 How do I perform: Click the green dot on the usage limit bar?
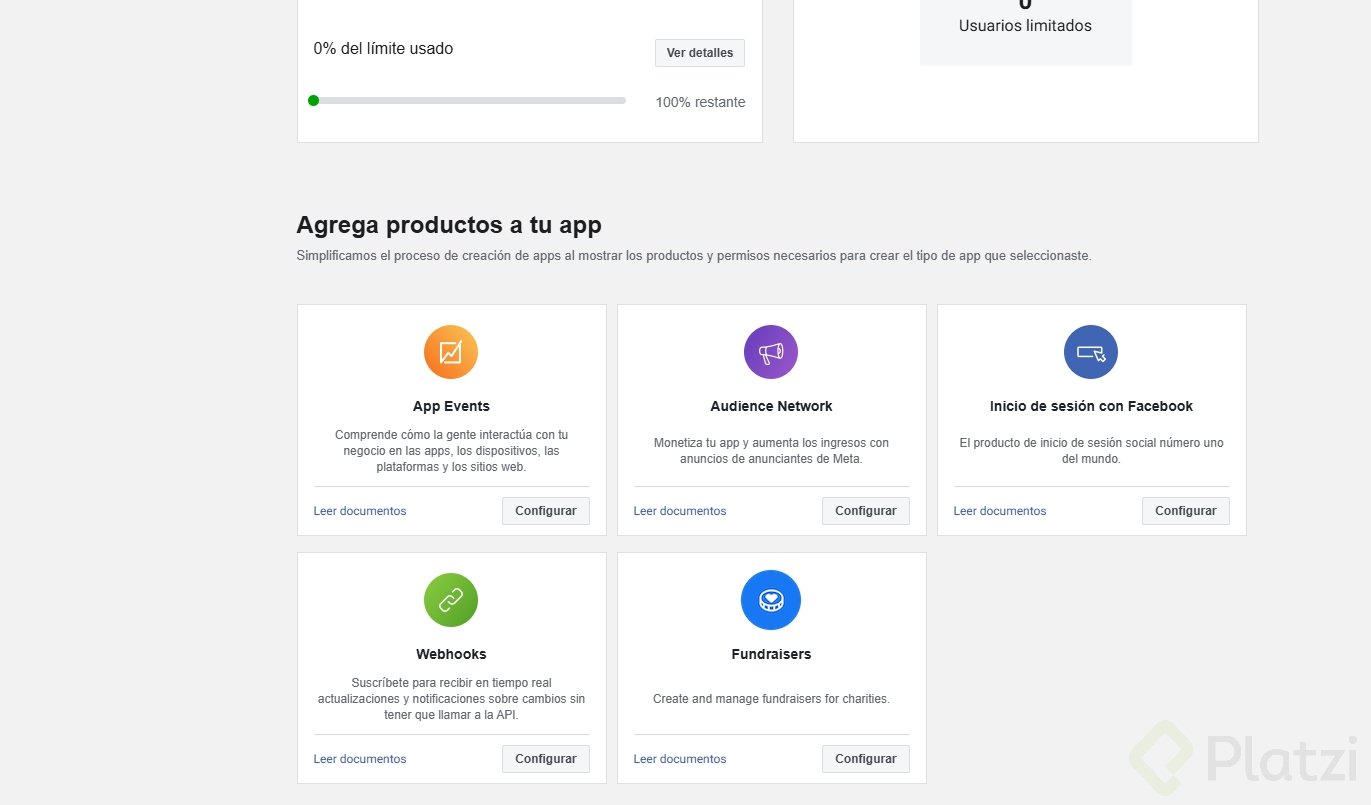coord(314,100)
